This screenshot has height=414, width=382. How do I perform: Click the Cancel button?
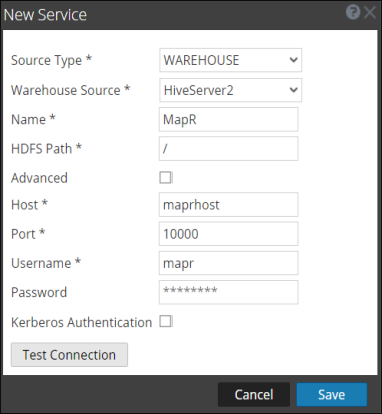[254, 394]
